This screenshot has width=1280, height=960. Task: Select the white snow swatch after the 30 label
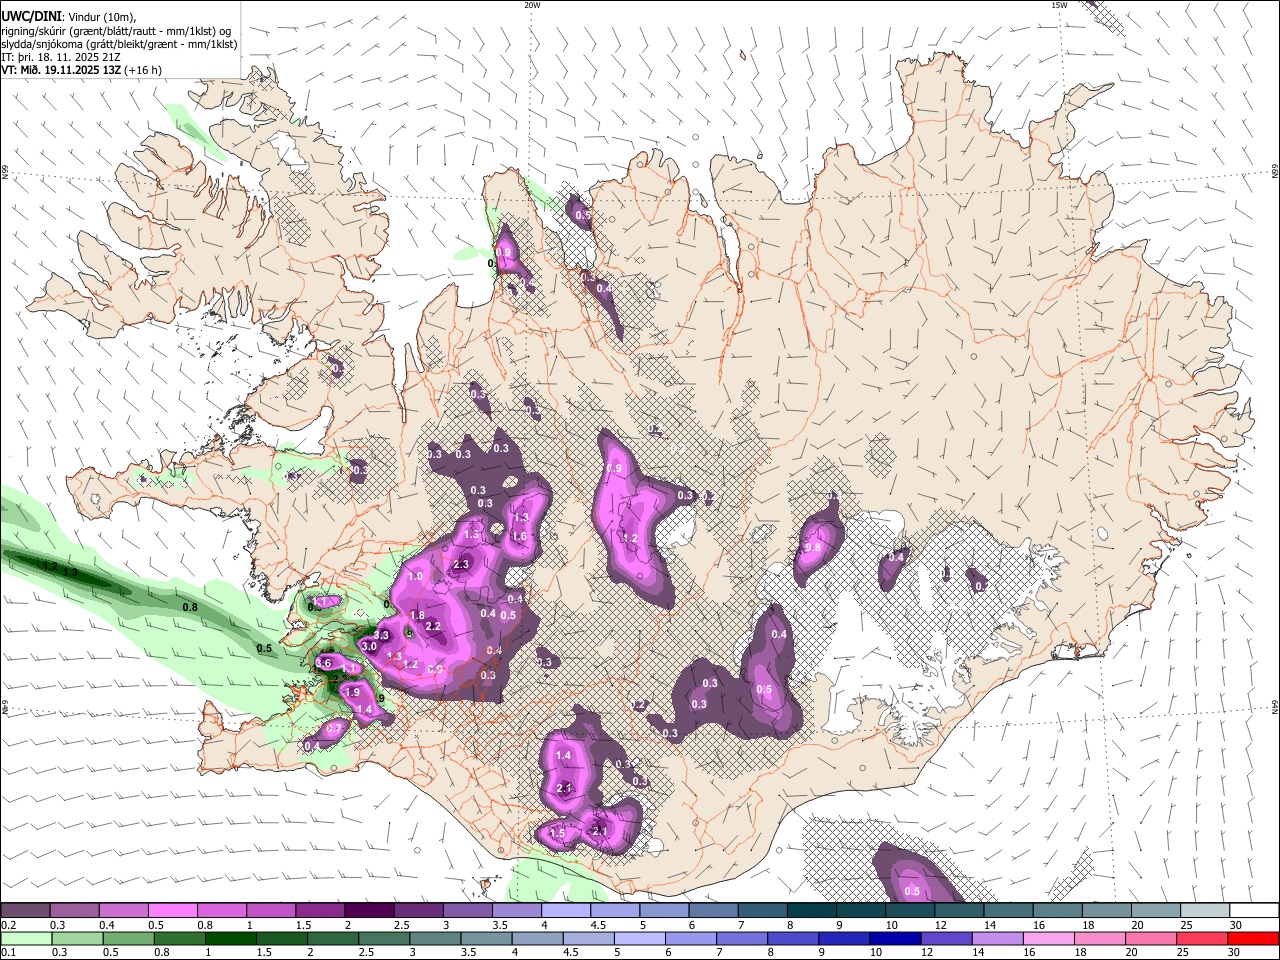pyautogui.click(x=1255, y=911)
